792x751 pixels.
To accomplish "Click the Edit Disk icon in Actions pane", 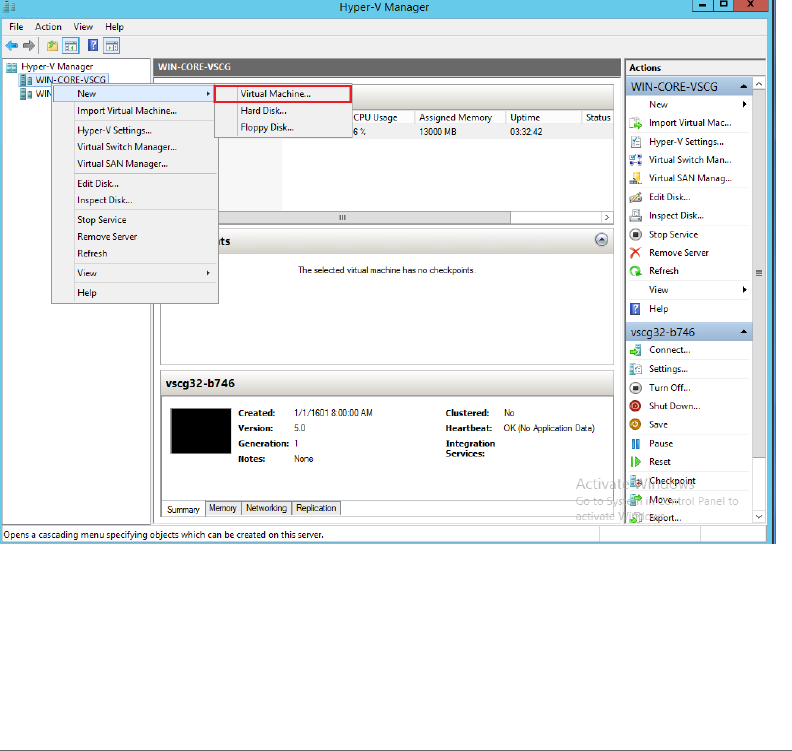I will coord(635,197).
